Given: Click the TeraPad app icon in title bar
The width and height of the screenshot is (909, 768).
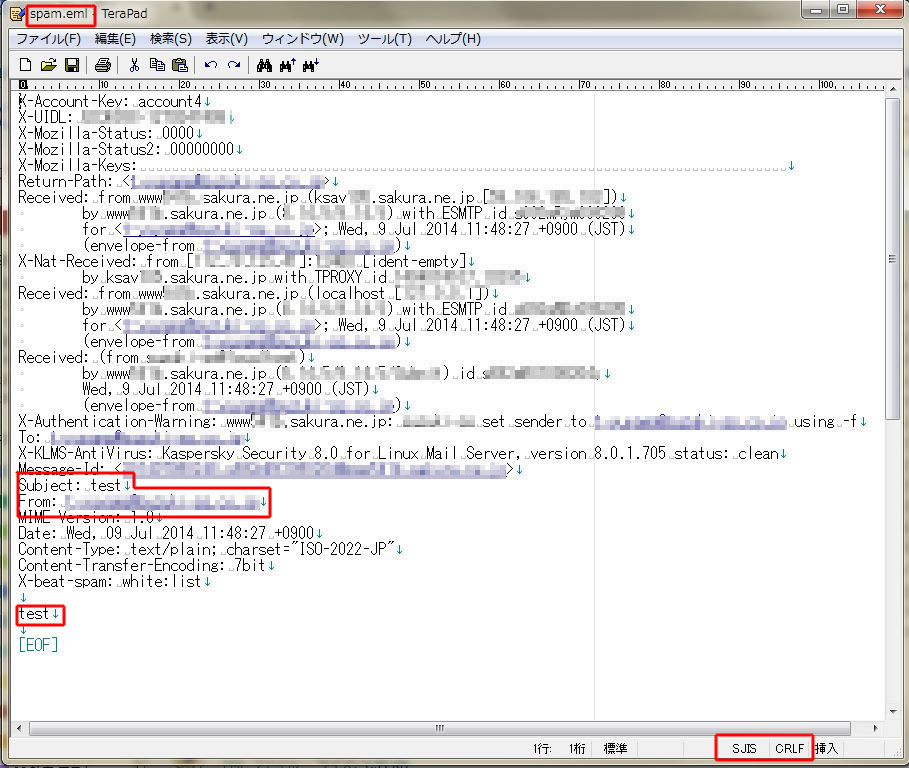Looking at the screenshot, I should (x=17, y=13).
